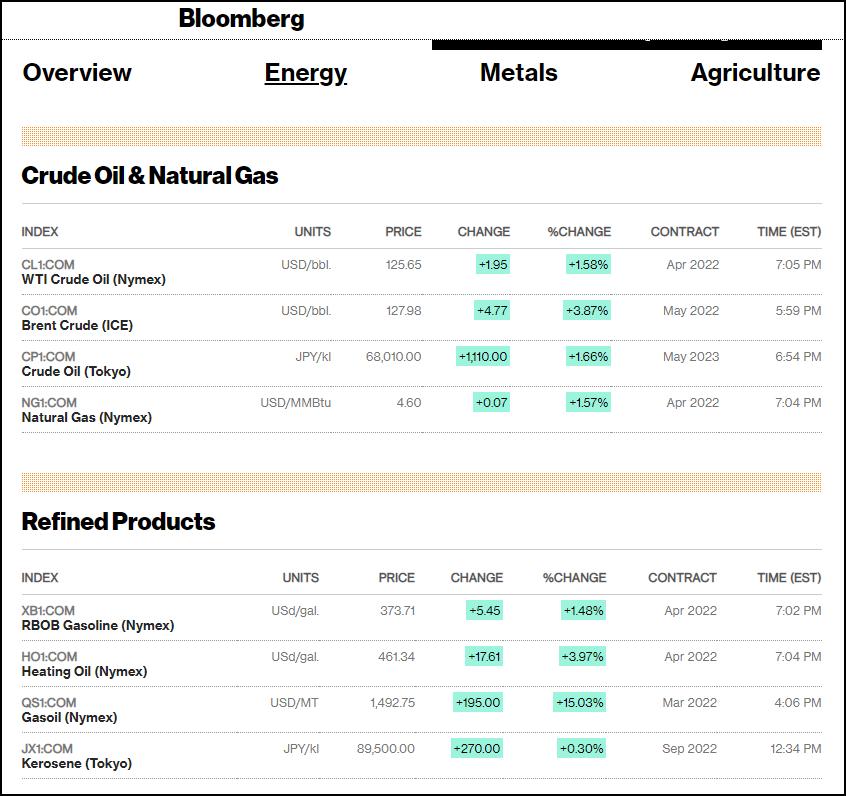
Task: Click Brent Crude +3.87% change badge
Action: (587, 311)
